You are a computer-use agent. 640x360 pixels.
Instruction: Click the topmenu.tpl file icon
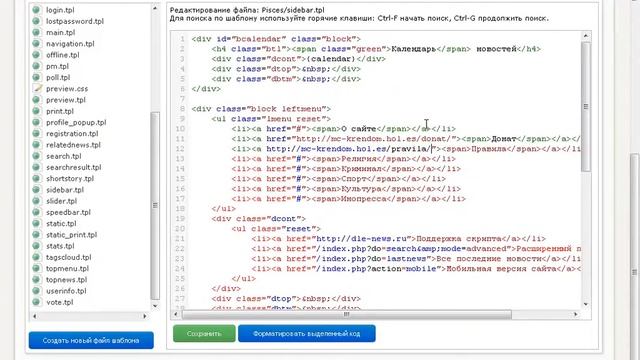click(36, 268)
